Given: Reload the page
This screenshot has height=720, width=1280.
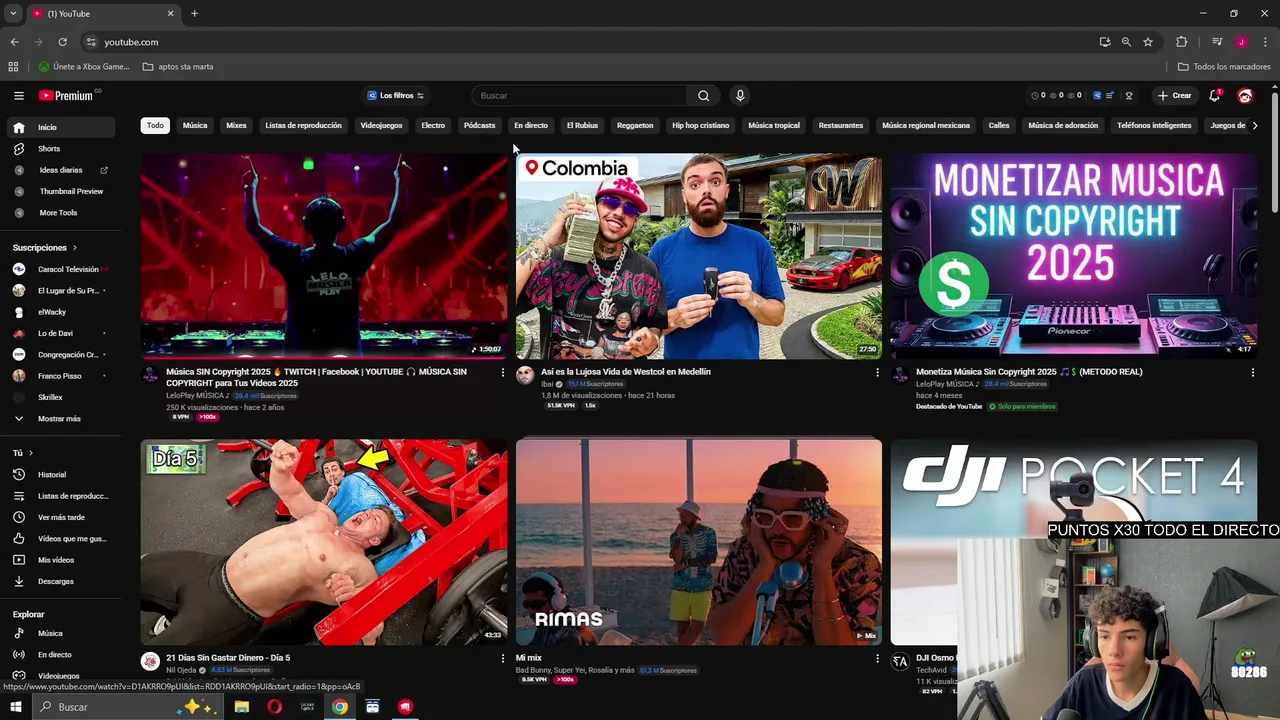Looking at the screenshot, I should point(62,42).
